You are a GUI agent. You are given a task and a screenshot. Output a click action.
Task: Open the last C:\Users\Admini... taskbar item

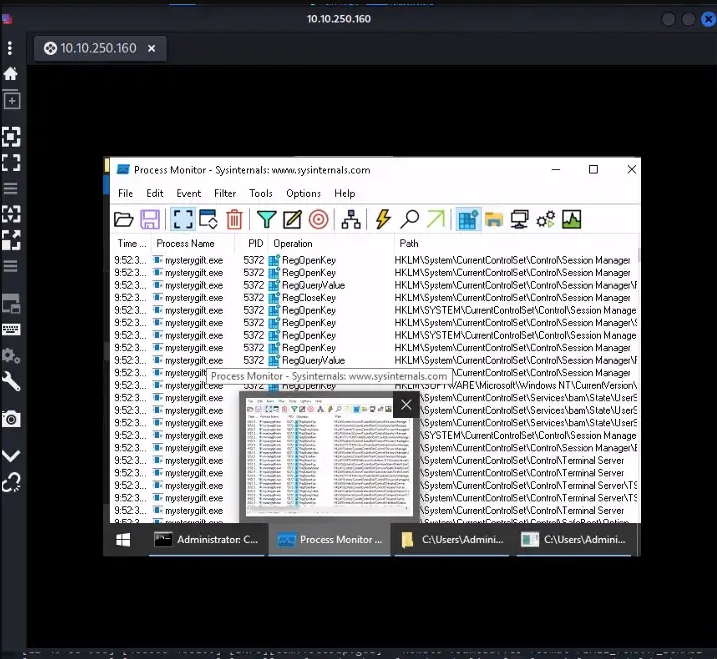click(x=574, y=540)
